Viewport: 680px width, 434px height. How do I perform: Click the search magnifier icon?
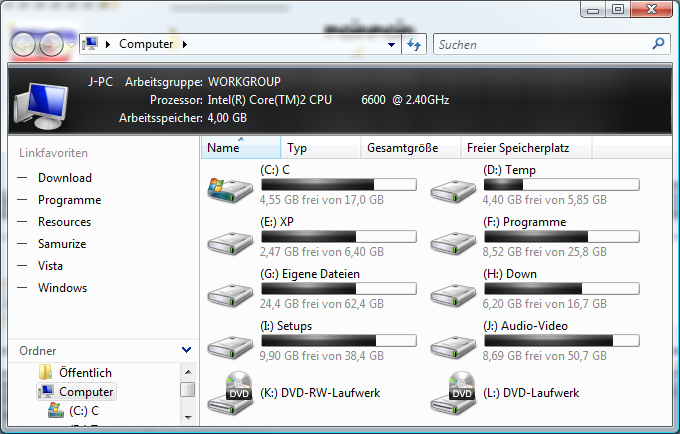[x=658, y=43]
